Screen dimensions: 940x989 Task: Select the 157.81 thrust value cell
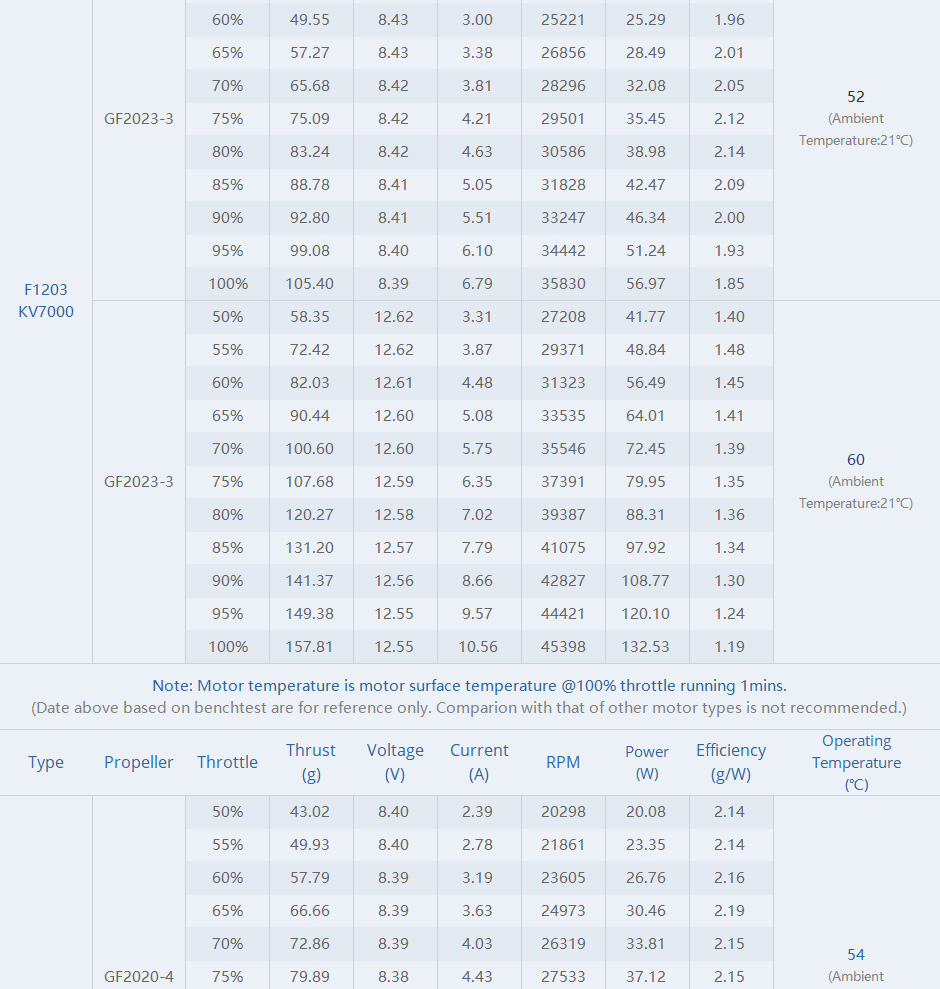(310, 647)
